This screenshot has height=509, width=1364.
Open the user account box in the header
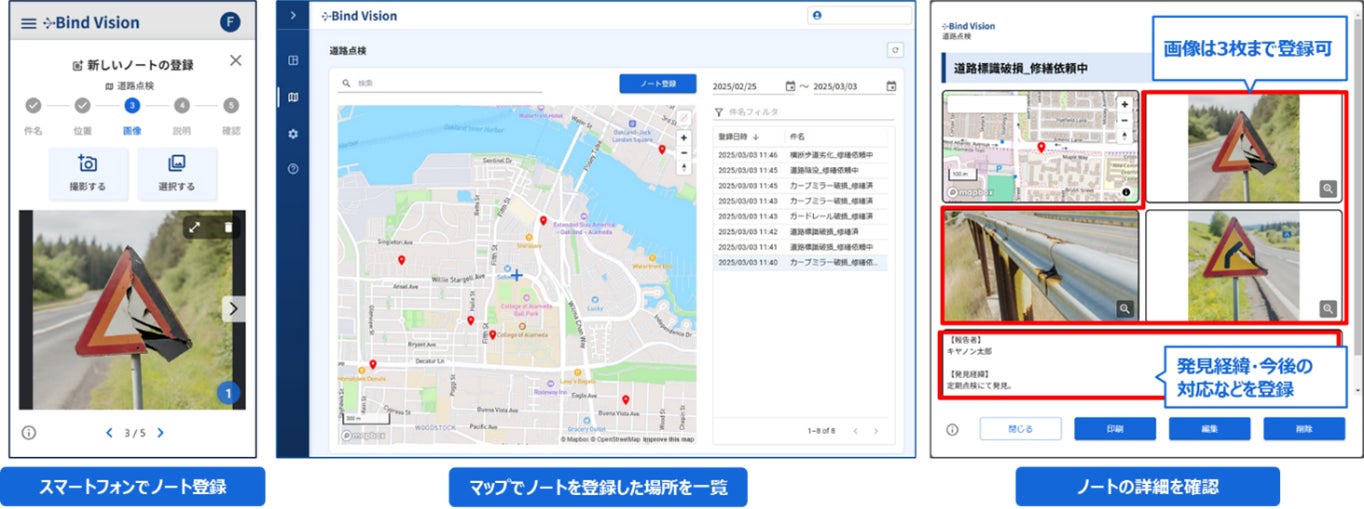coord(859,16)
